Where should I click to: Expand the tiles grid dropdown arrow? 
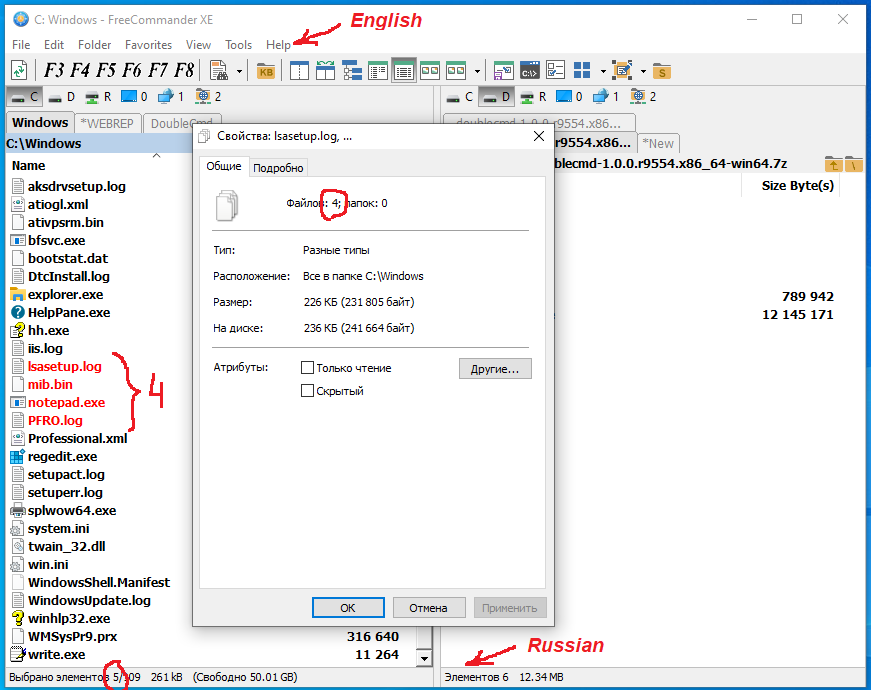pyautogui.click(x=603, y=71)
